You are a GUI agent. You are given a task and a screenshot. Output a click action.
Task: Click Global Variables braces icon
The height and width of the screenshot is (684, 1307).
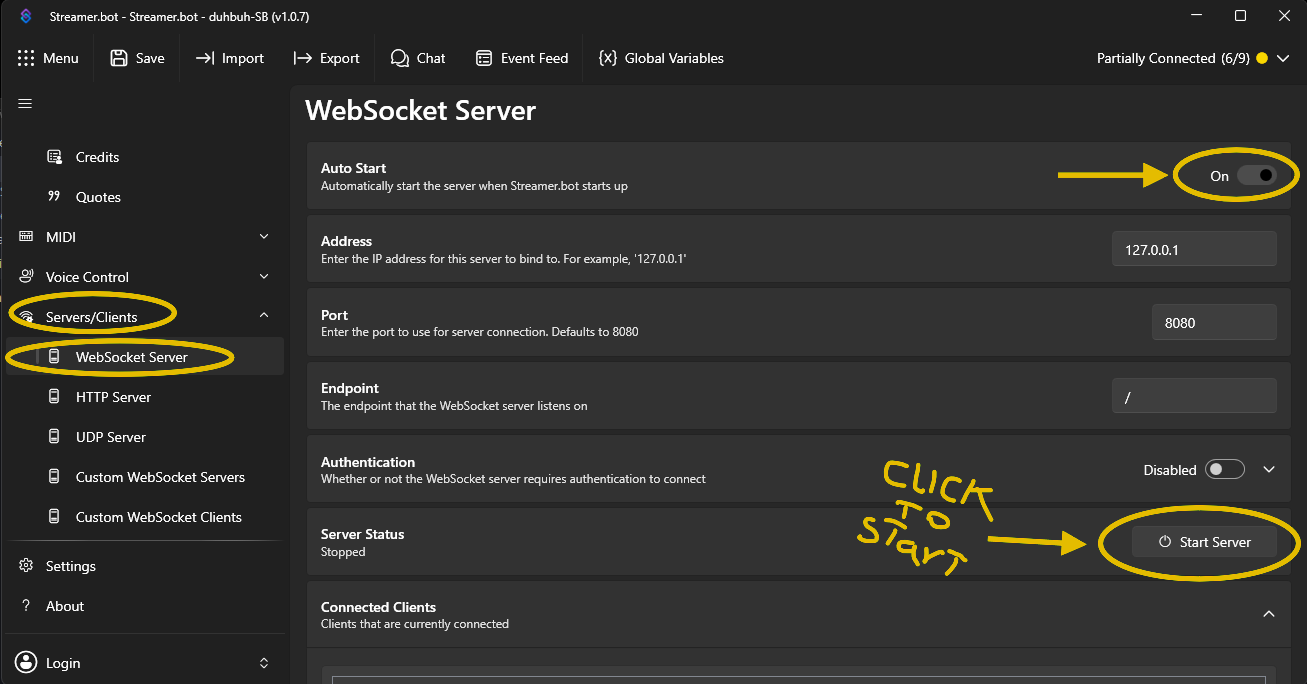pyautogui.click(x=607, y=58)
